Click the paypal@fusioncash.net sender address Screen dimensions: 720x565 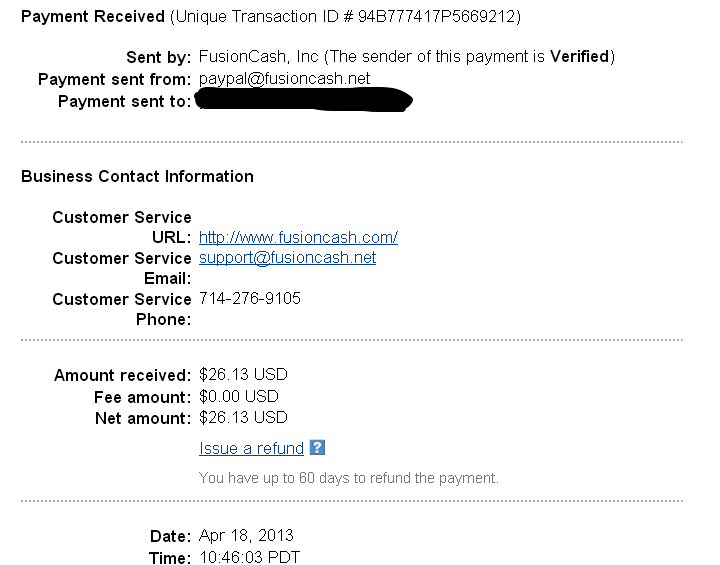[284, 79]
